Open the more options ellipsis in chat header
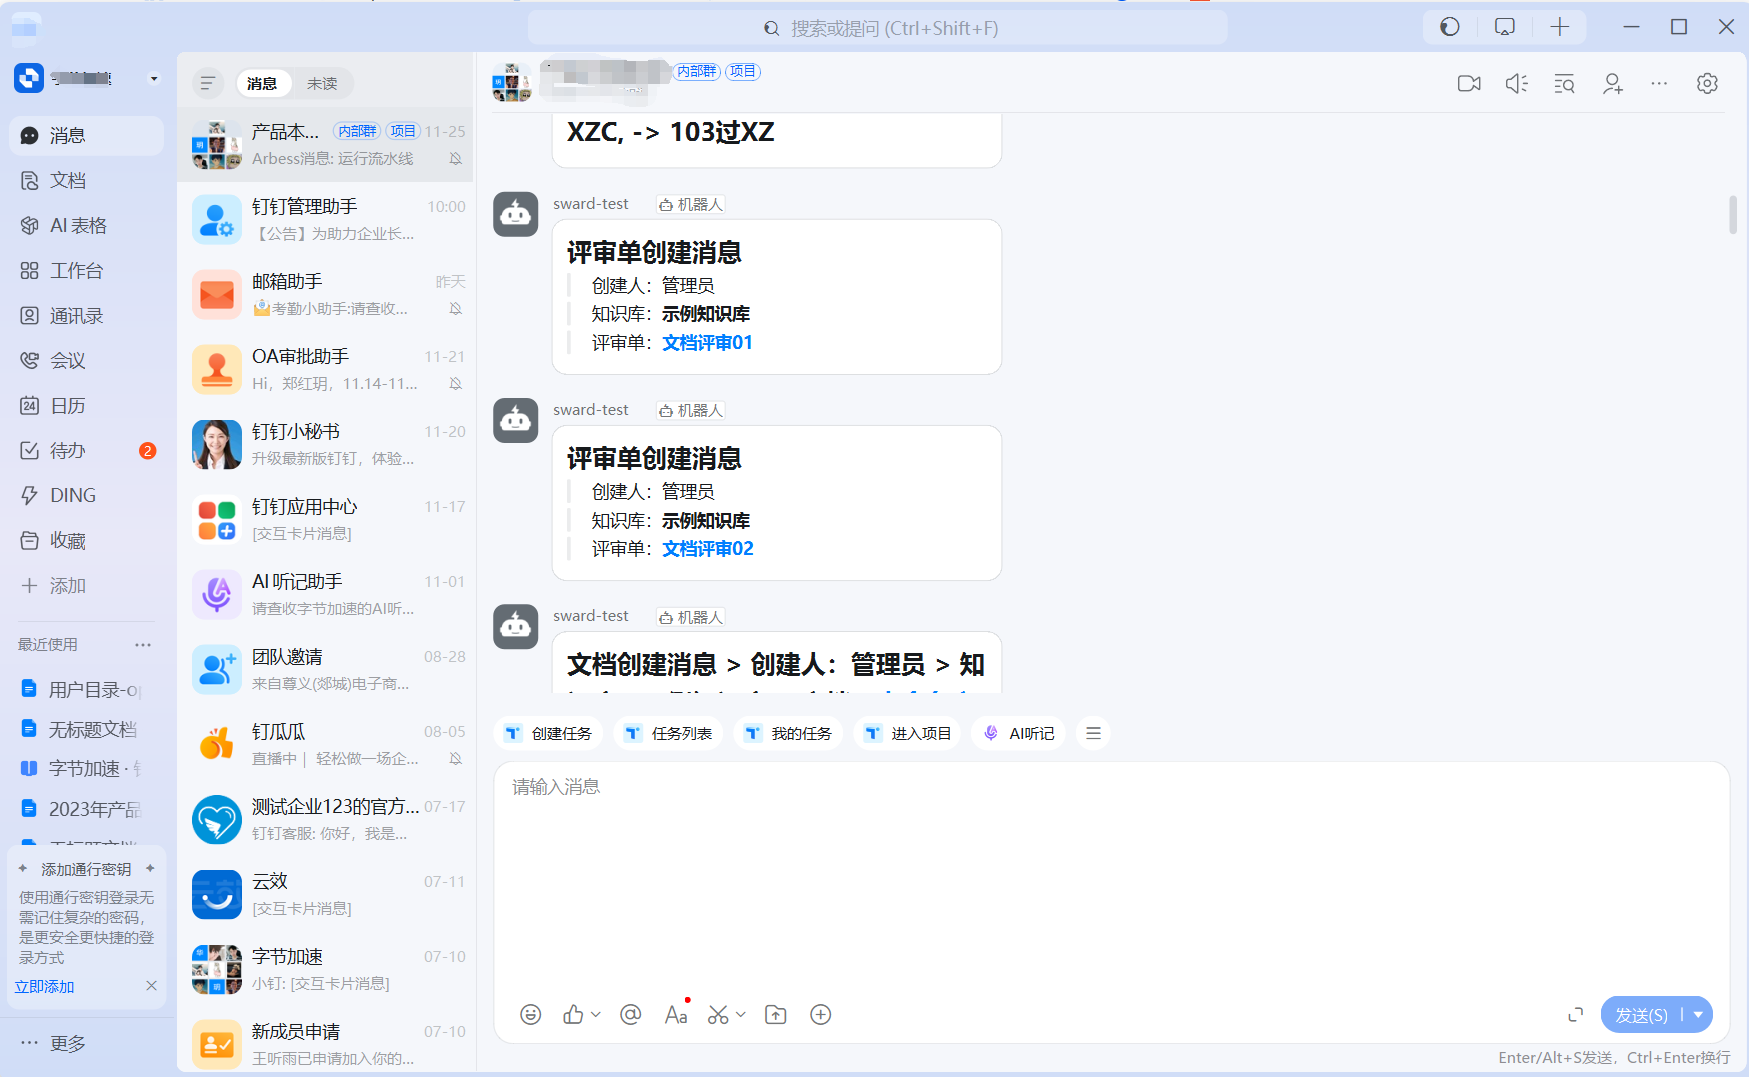Image resolution: width=1749 pixels, height=1077 pixels. [1659, 84]
